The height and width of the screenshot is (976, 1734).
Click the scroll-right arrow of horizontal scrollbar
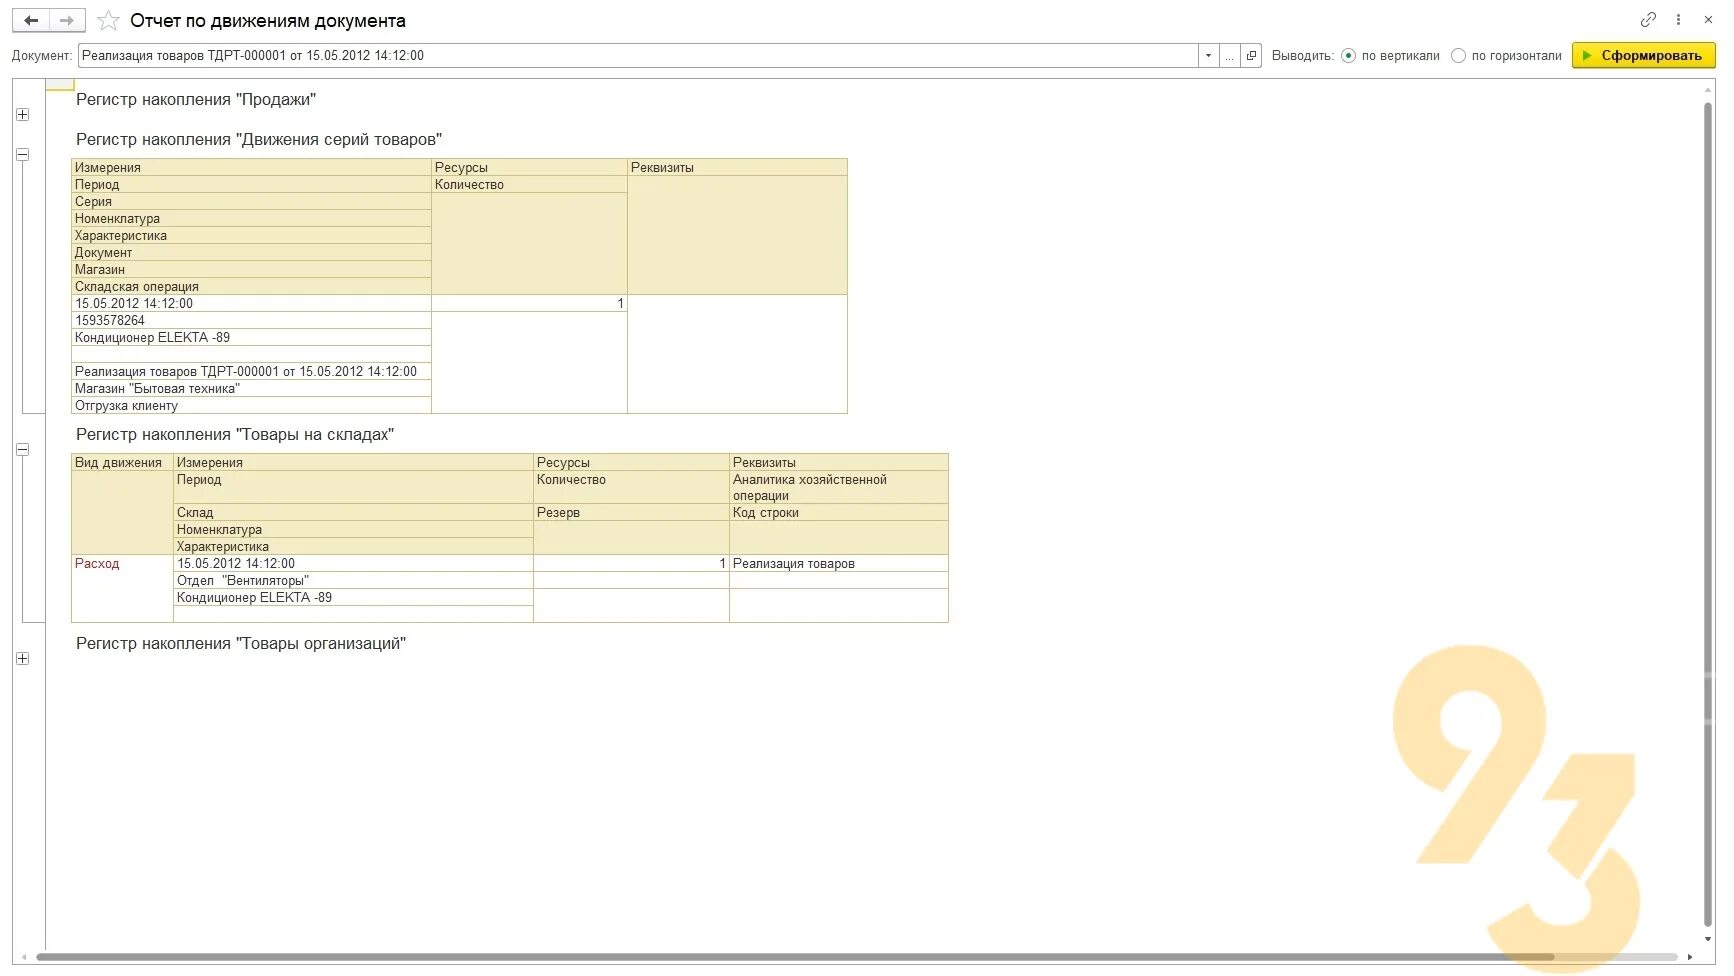pos(1690,957)
